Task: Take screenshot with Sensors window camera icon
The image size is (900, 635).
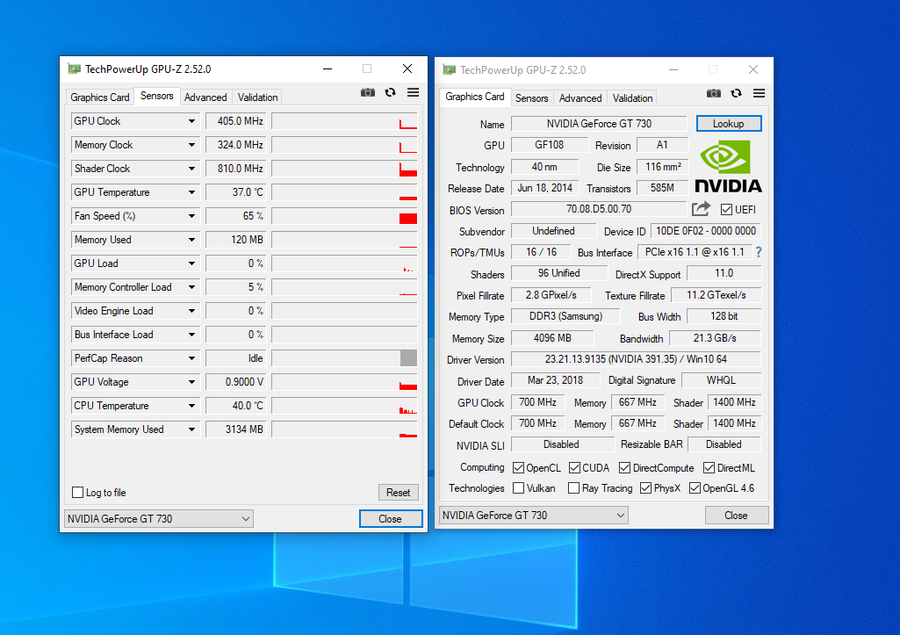Action: coord(367,92)
